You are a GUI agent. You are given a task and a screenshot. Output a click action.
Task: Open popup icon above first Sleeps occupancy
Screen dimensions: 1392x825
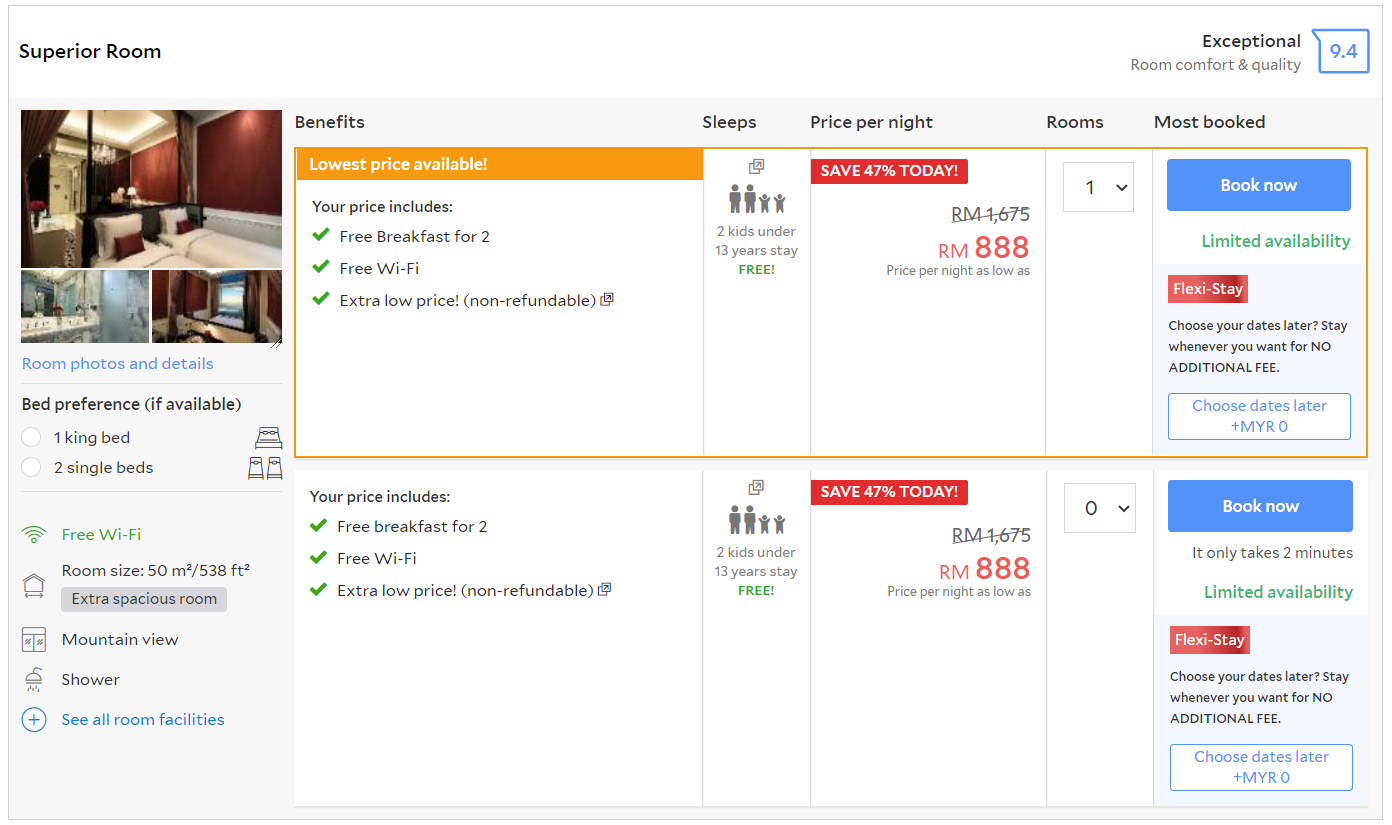point(756,167)
